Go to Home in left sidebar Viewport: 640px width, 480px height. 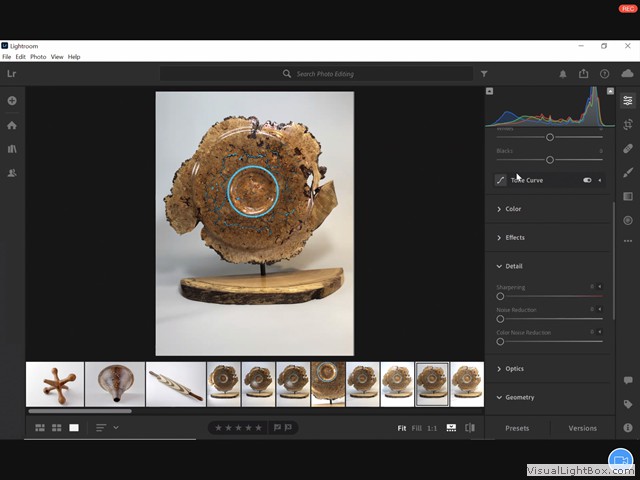coord(12,125)
